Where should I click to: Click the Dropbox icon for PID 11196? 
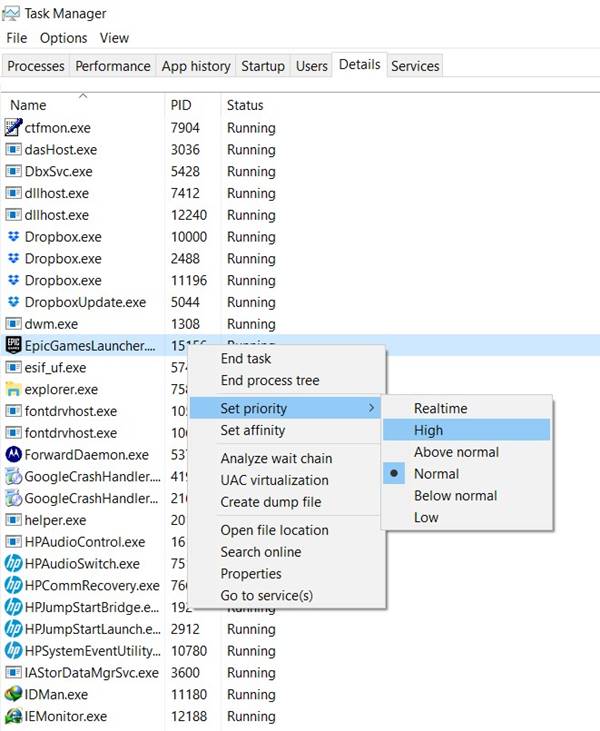[x=14, y=280]
